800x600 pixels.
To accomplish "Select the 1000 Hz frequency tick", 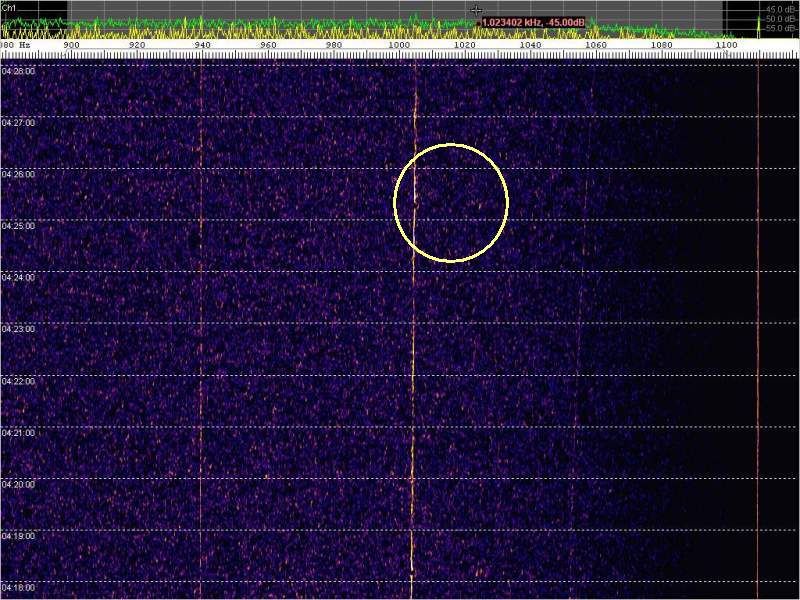I will click(x=399, y=45).
